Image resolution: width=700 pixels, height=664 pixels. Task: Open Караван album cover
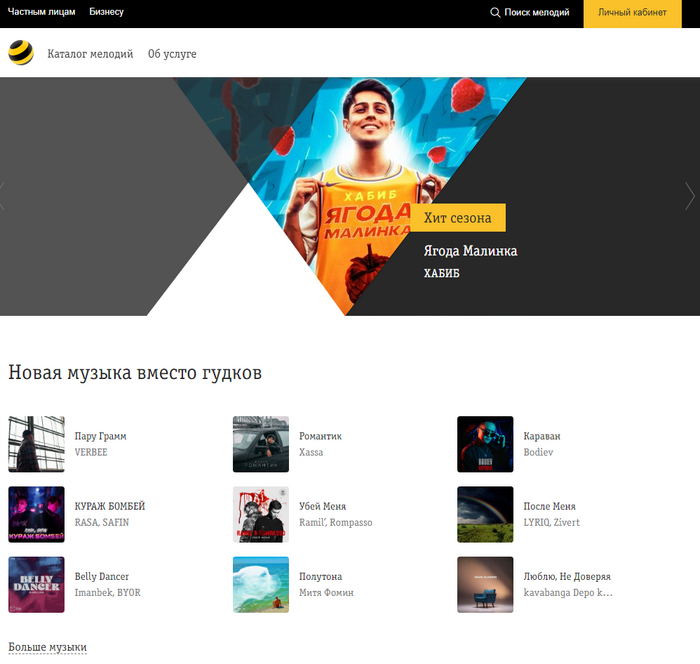pyautogui.click(x=485, y=444)
